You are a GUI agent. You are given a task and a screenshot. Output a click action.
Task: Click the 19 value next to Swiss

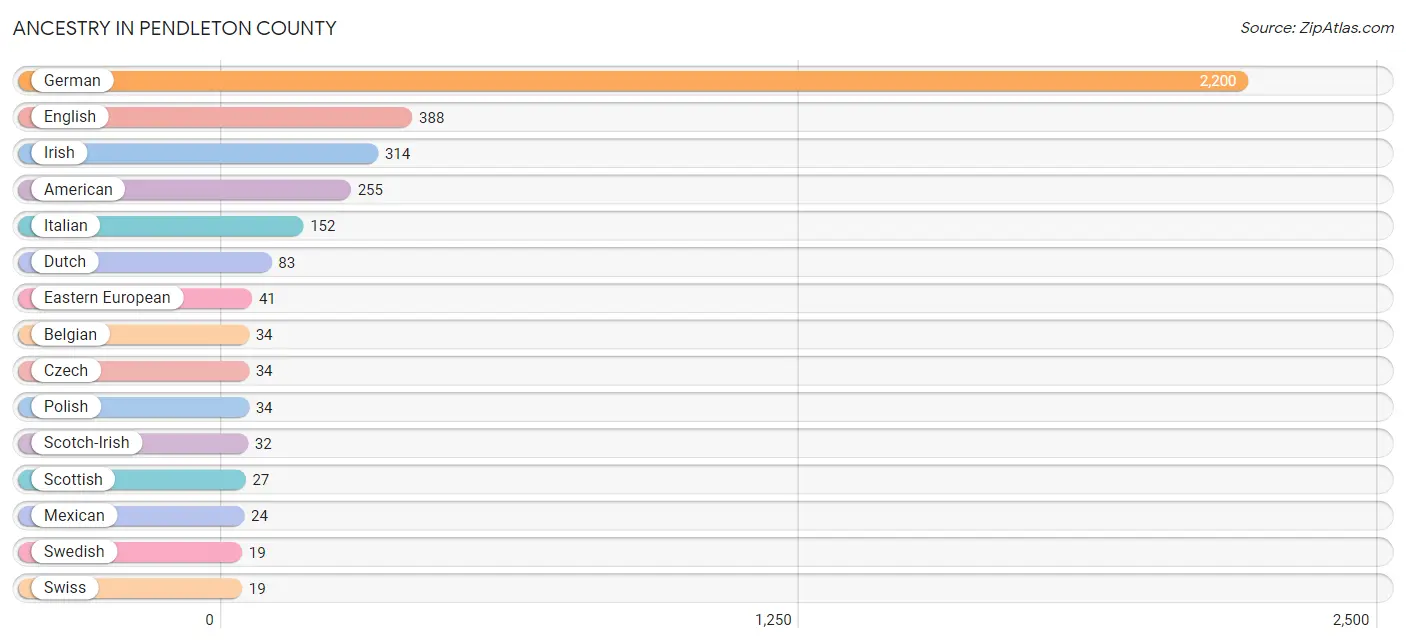tap(257, 589)
